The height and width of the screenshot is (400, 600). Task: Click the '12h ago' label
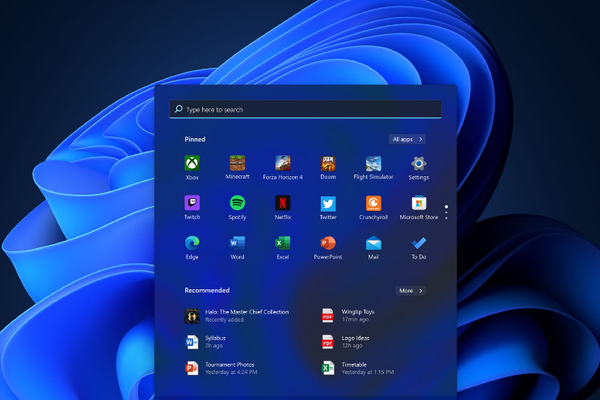[x=352, y=346]
